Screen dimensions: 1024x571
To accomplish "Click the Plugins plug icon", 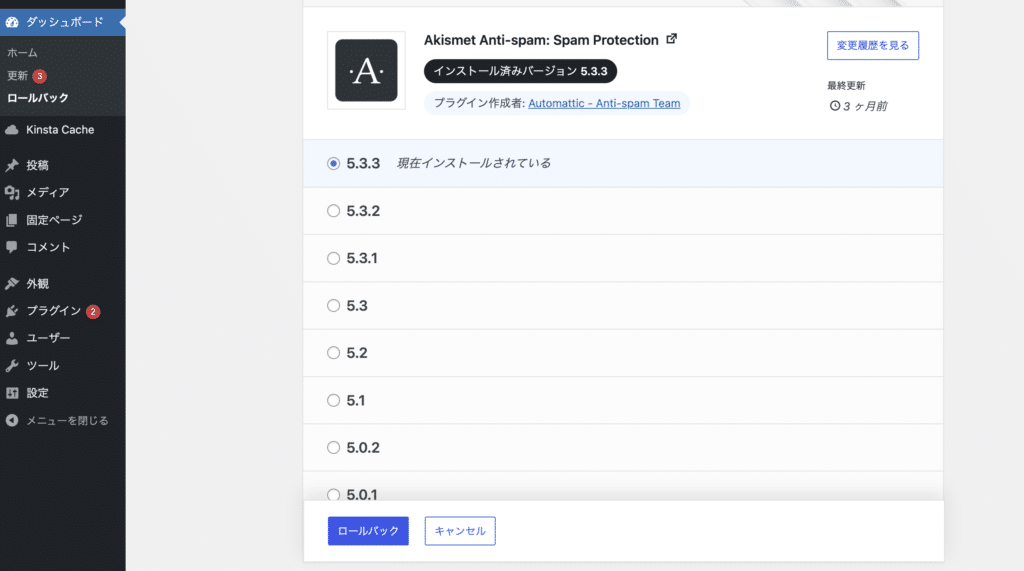I will [x=12, y=311].
